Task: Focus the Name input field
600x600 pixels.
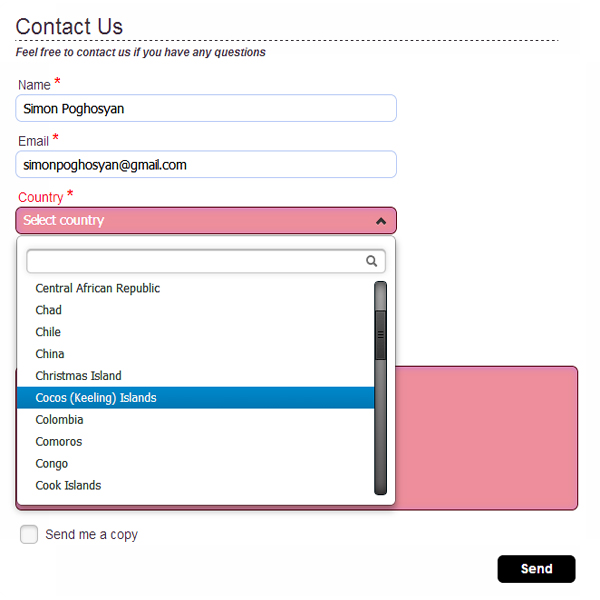Action: click(x=206, y=108)
